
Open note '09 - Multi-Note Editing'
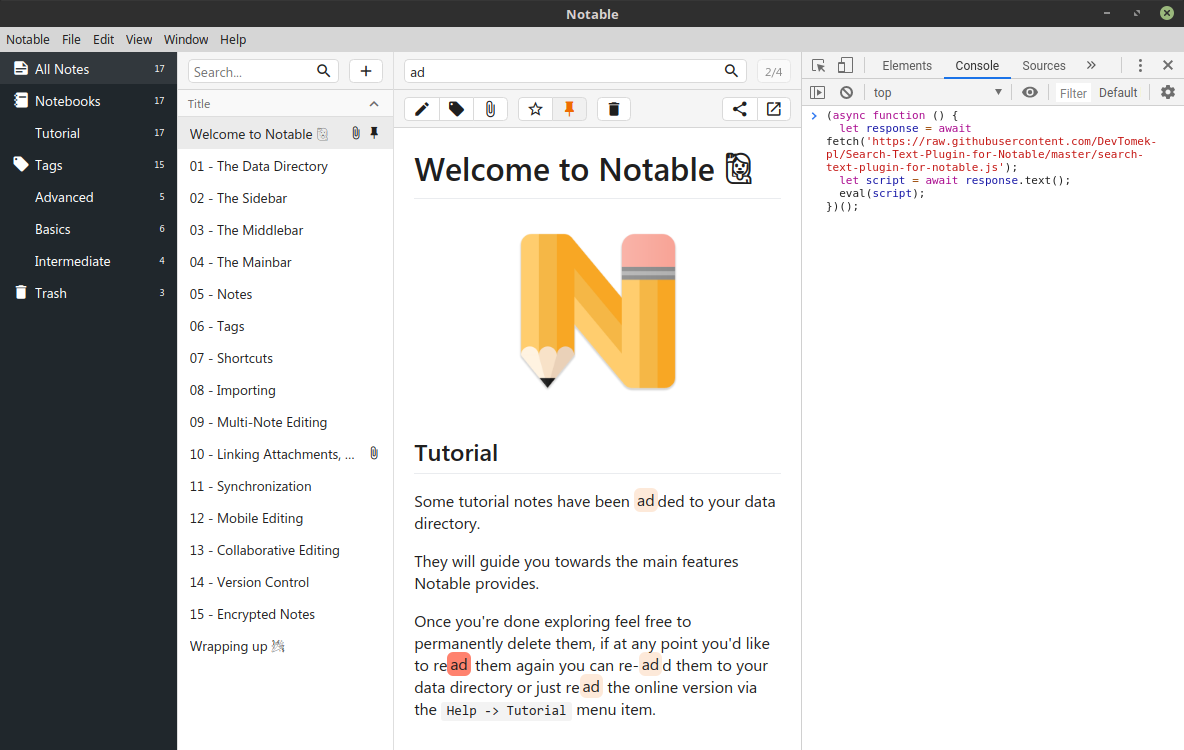(285, 422)
